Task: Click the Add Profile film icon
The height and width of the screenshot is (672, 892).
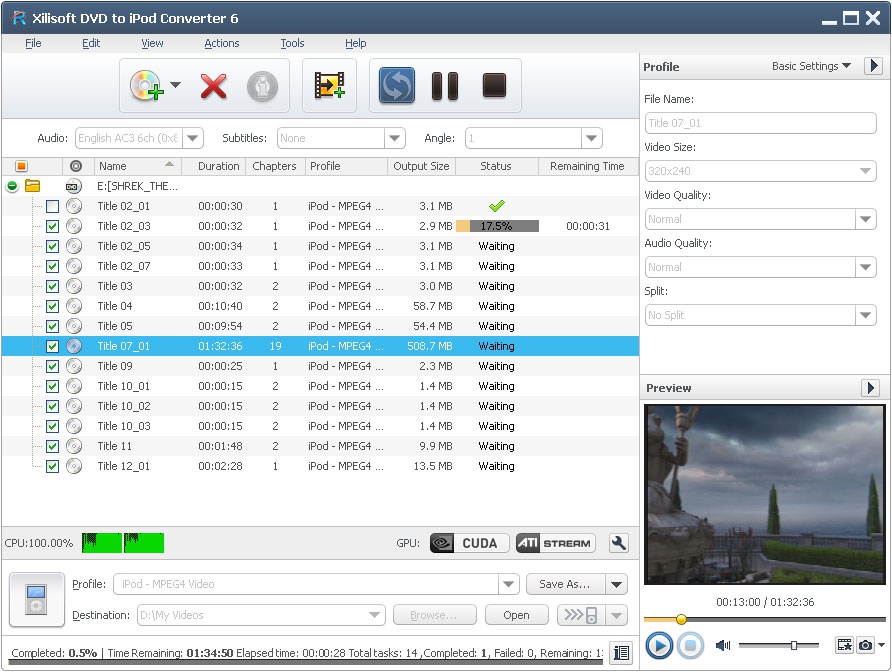Action: click(330, 86)
